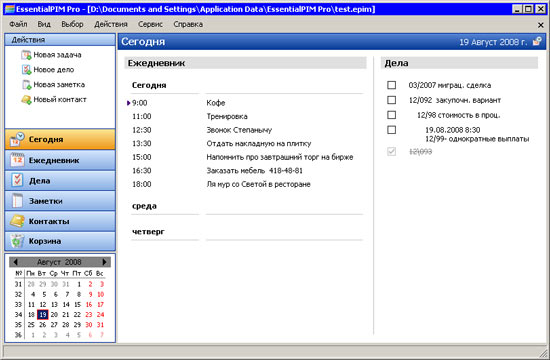Image resolution: width=550 pixels, height=360 pixels.
Task: Open the Ежедневник module in the sidebar
Action: pyautogui.click(x=60, y=160)
